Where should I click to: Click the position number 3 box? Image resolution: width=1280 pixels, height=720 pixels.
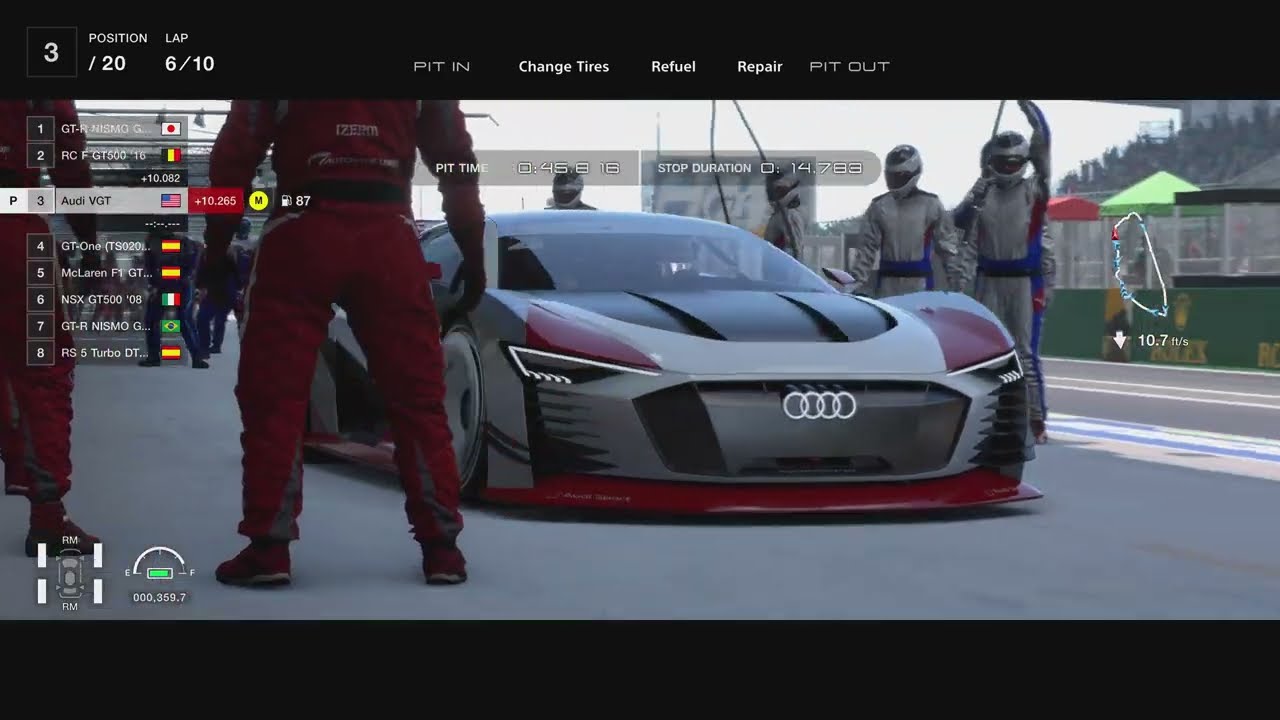[51, 52]
